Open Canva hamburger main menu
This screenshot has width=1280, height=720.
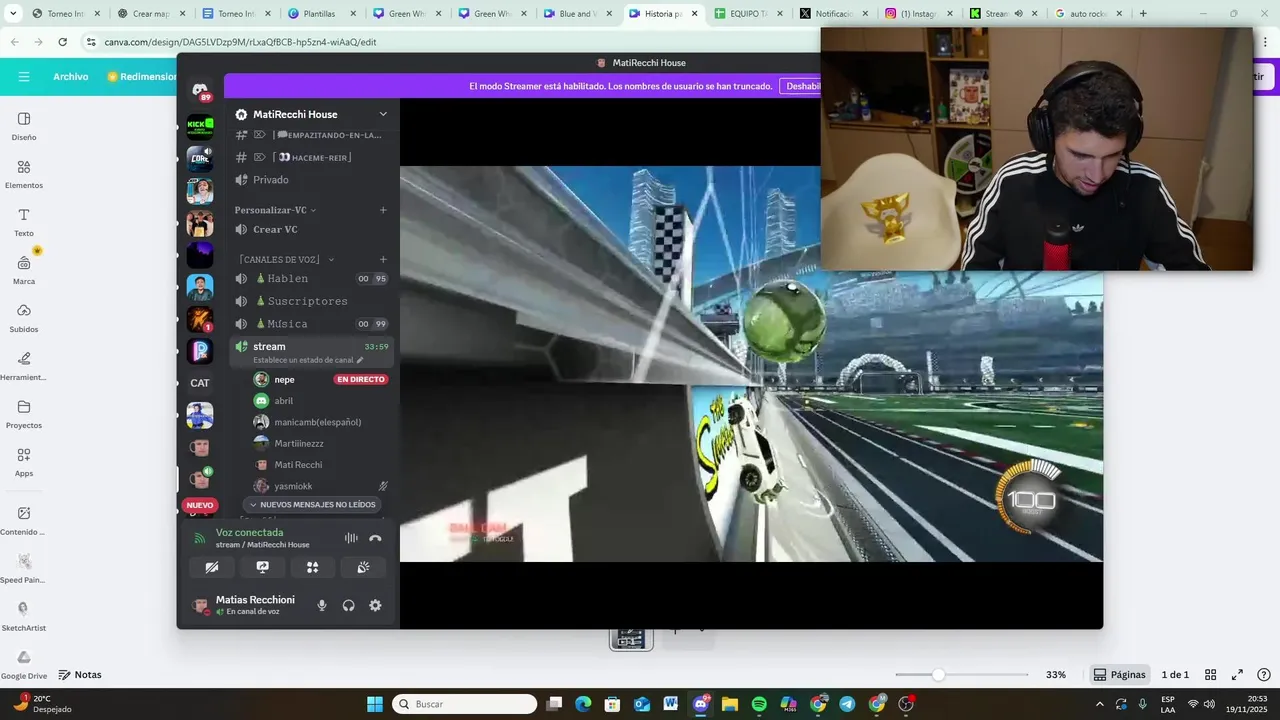click(24, 76)
